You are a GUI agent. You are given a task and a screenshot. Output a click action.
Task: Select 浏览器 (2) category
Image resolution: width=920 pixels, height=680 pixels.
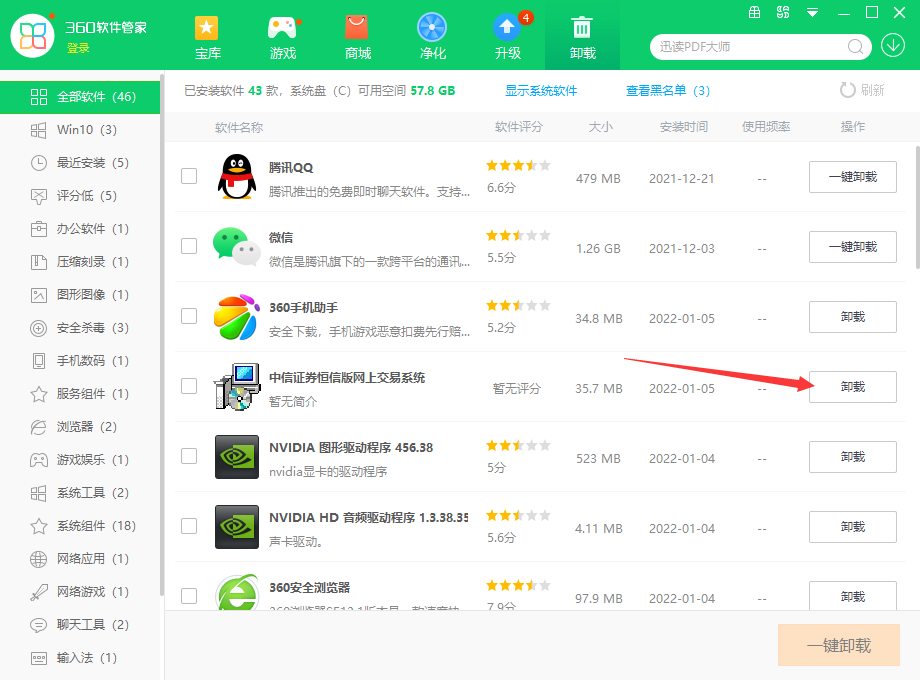click(80, 427)
